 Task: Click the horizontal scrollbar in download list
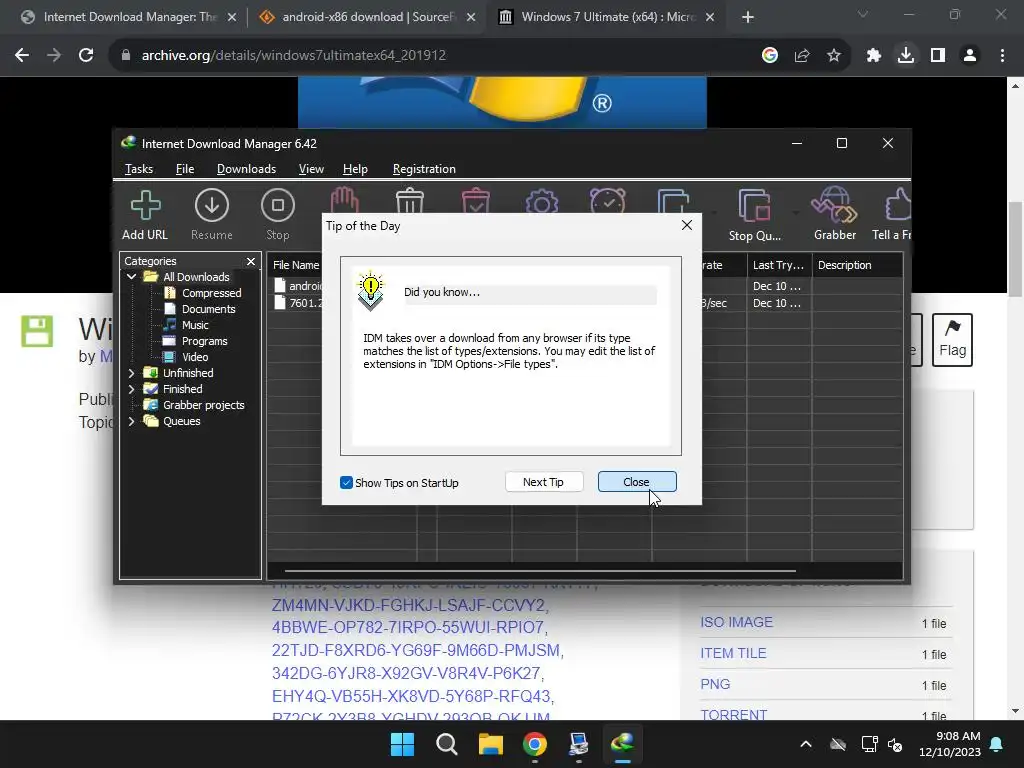540,571
